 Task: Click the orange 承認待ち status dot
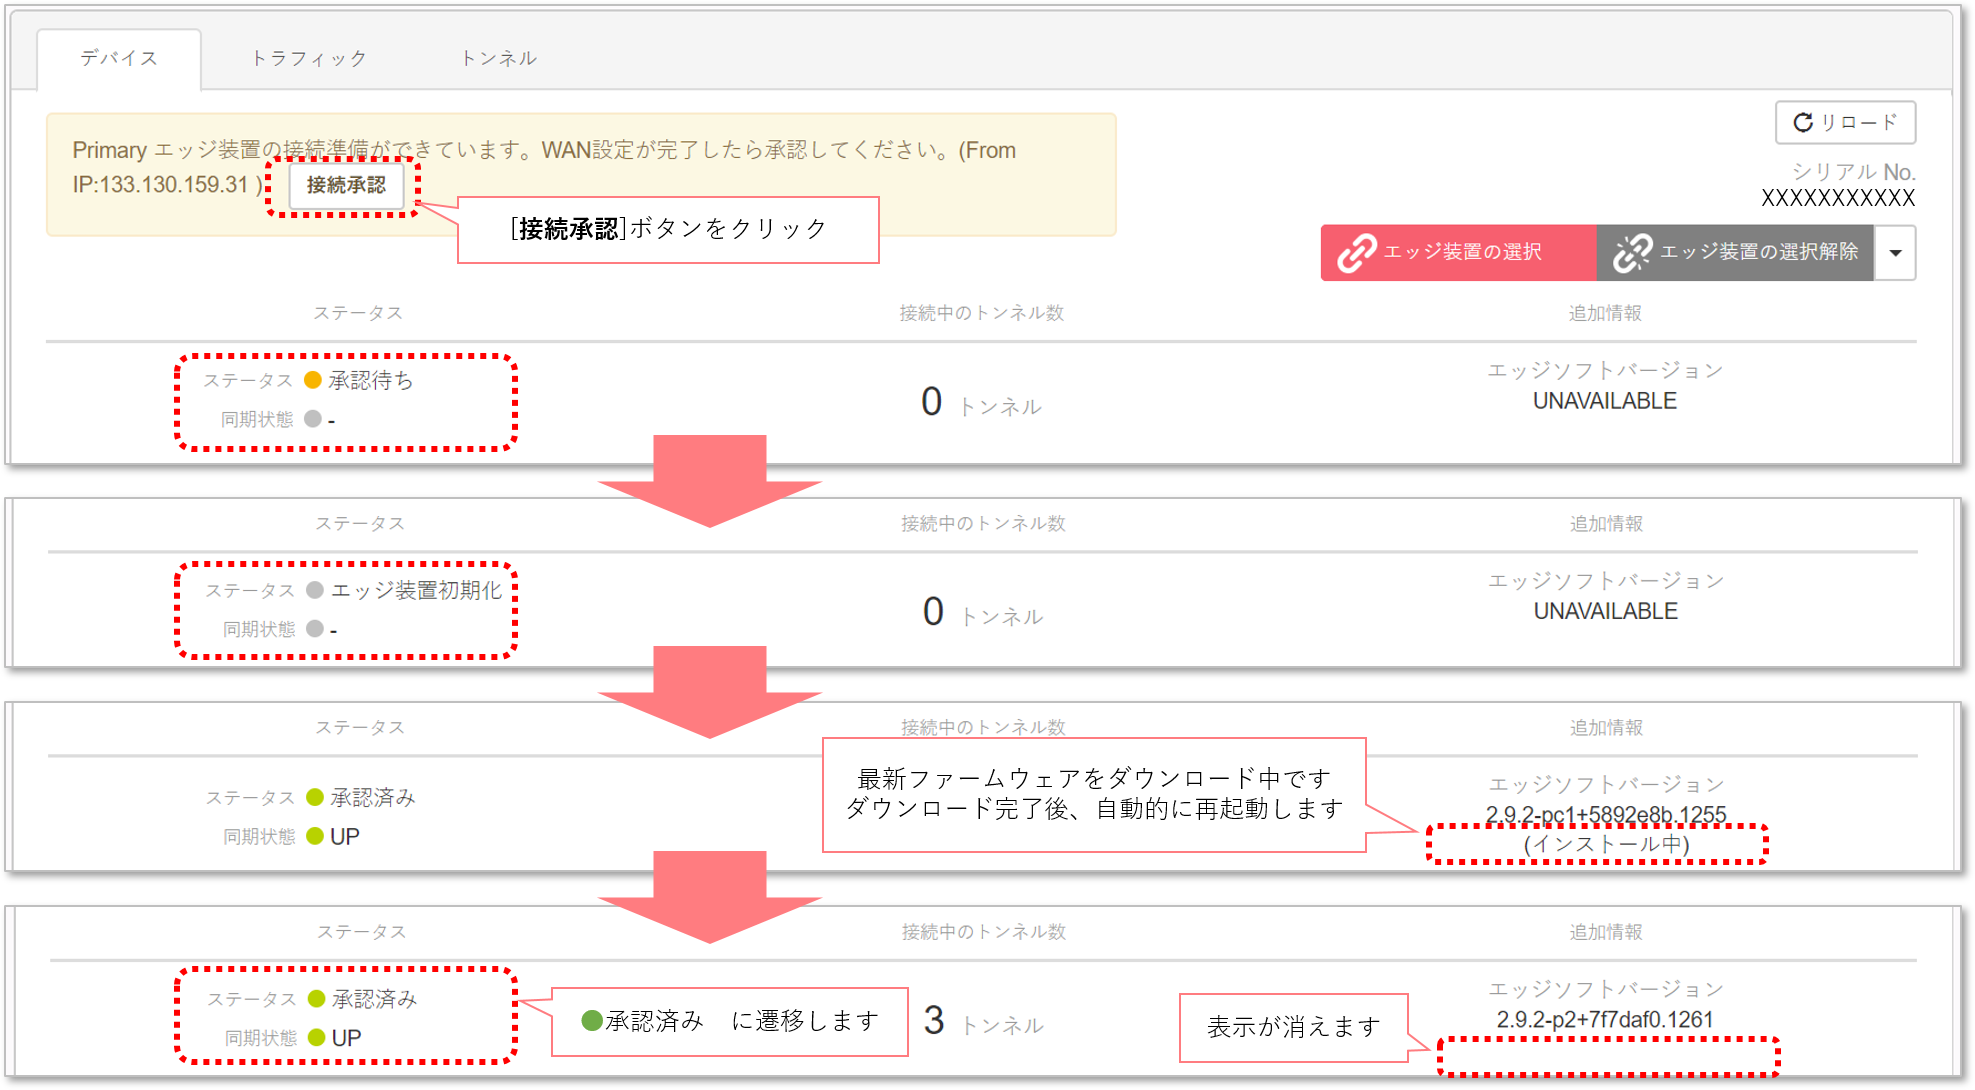[x=313, y=380]
